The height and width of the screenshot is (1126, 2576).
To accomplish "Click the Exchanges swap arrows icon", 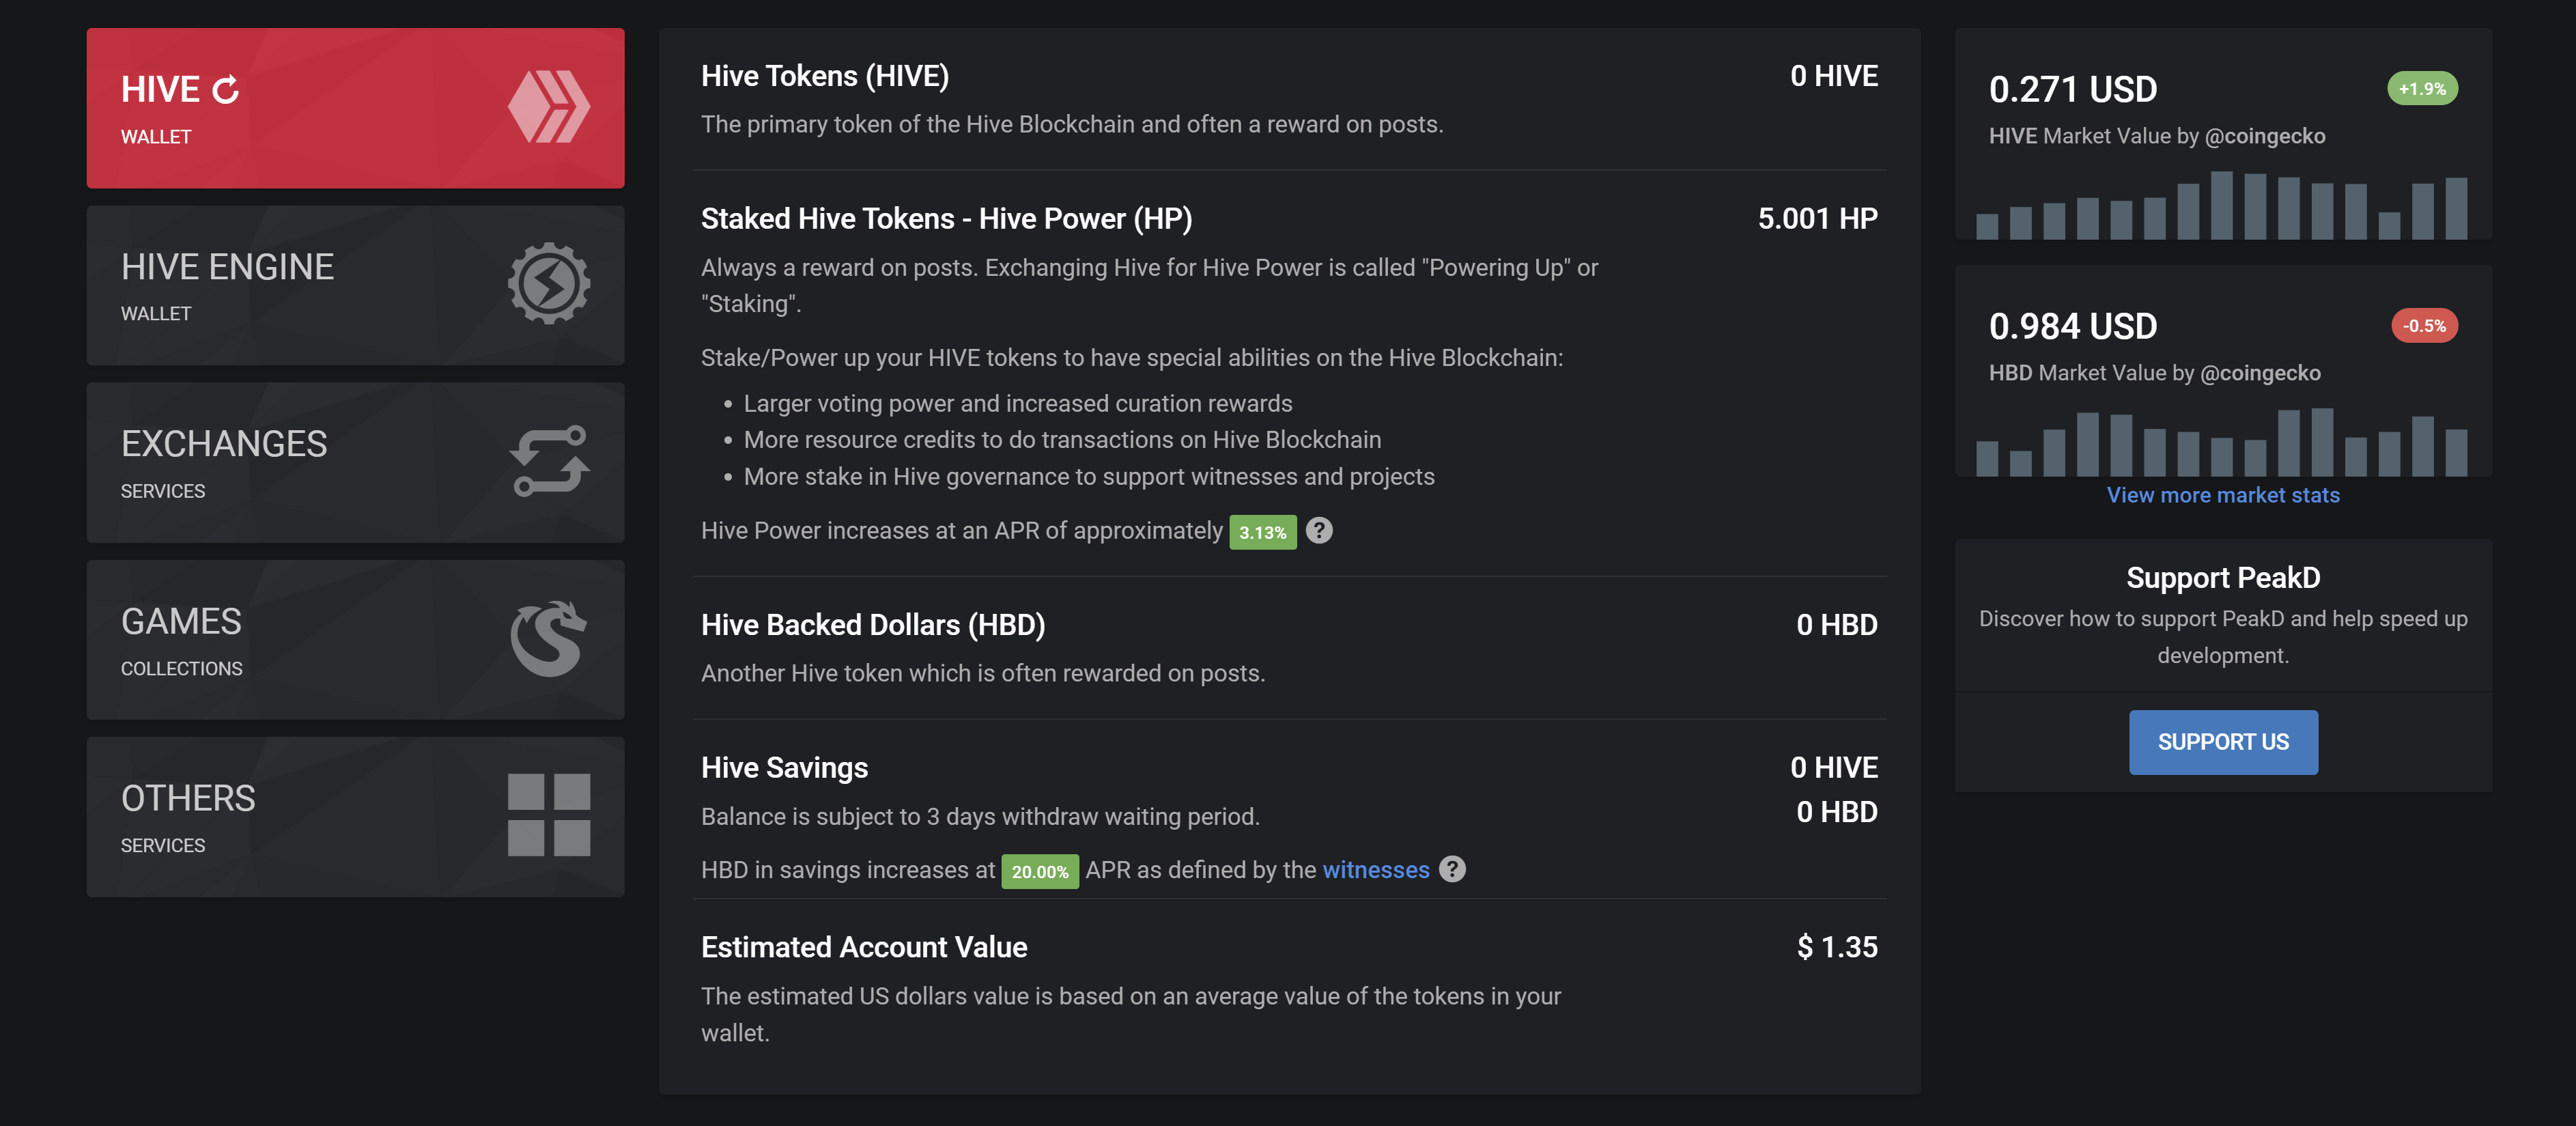I will pos(549,461).
